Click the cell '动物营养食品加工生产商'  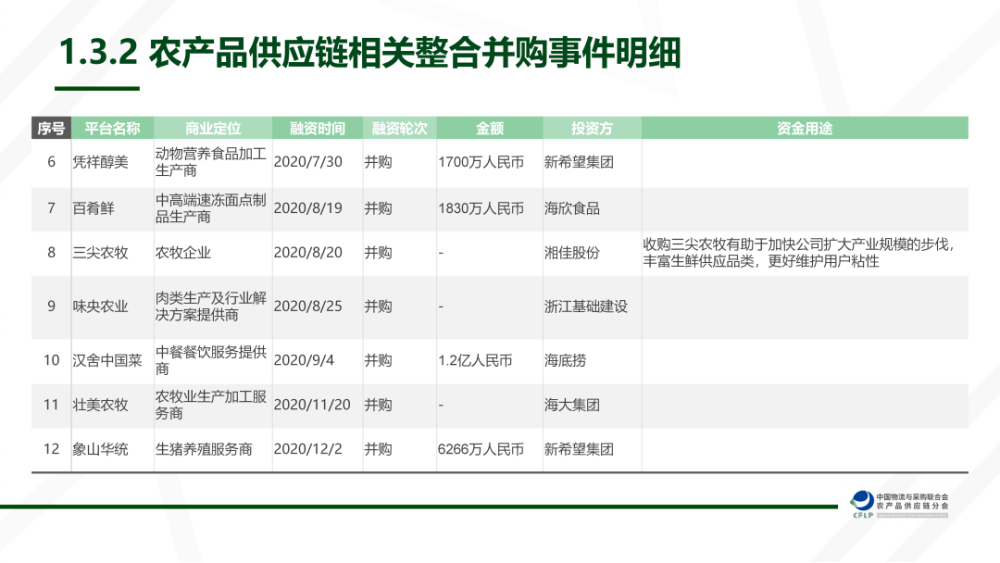(x=211, y=162)
